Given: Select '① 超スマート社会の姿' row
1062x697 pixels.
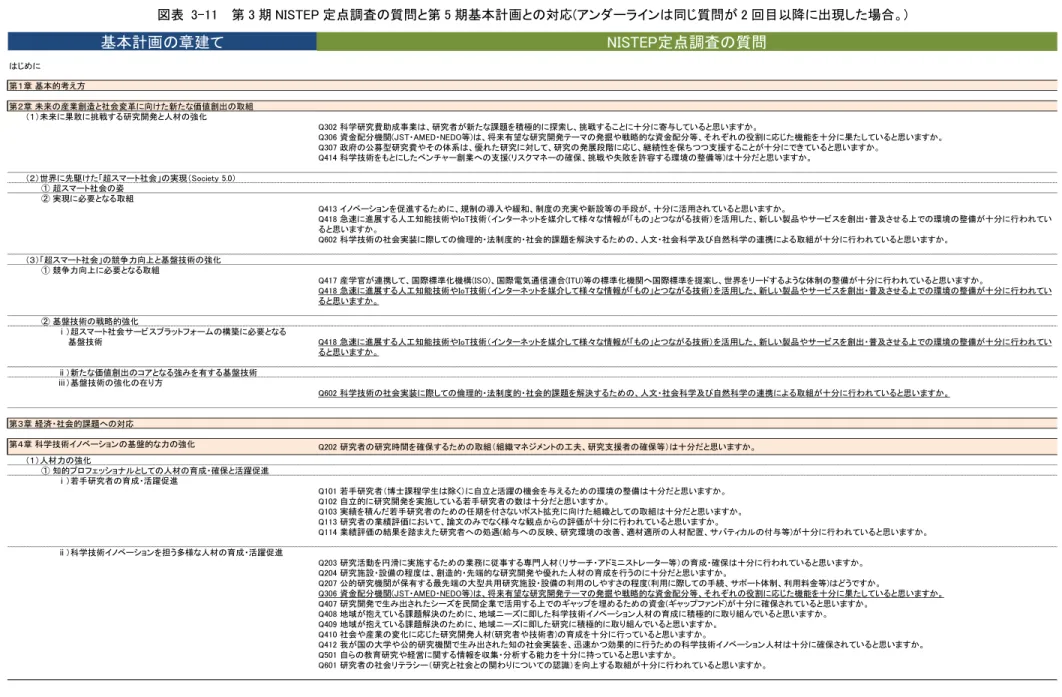Looking at the screenshot, I should tap(83, 188).
